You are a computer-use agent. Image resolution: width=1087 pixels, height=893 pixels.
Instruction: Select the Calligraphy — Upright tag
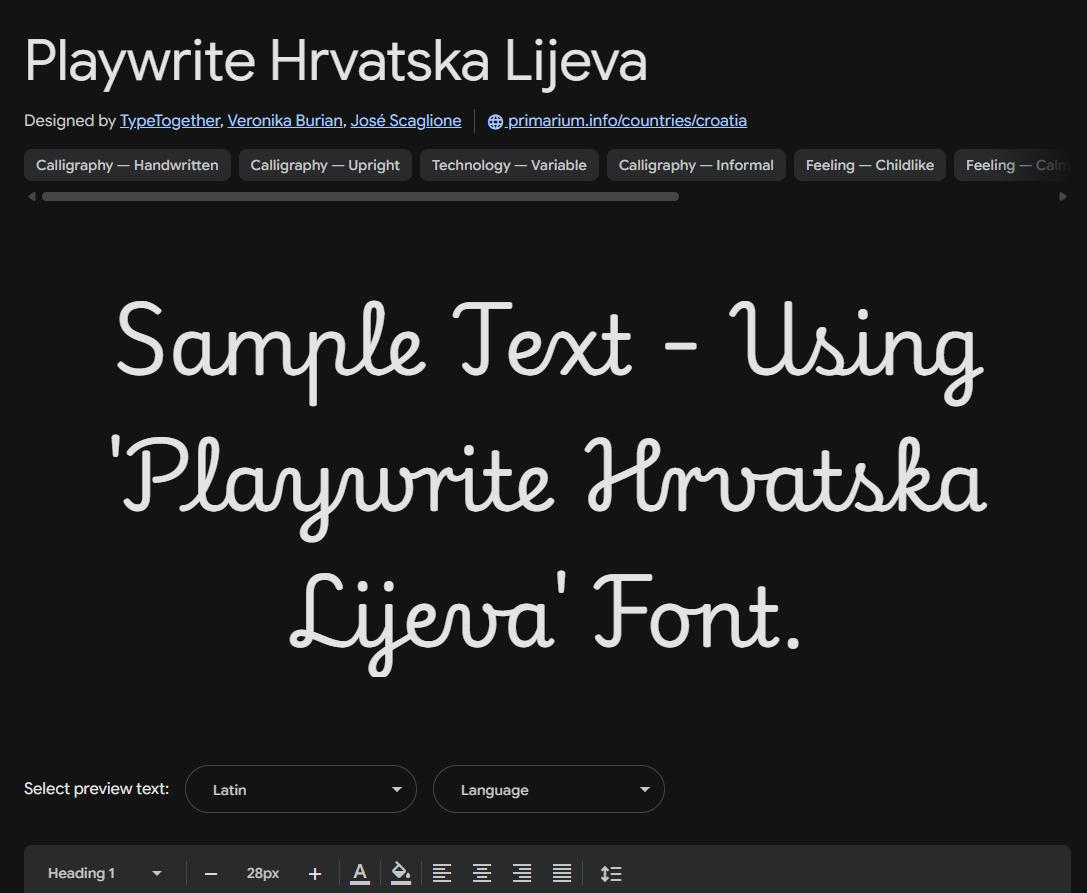(x=325, y=165)
